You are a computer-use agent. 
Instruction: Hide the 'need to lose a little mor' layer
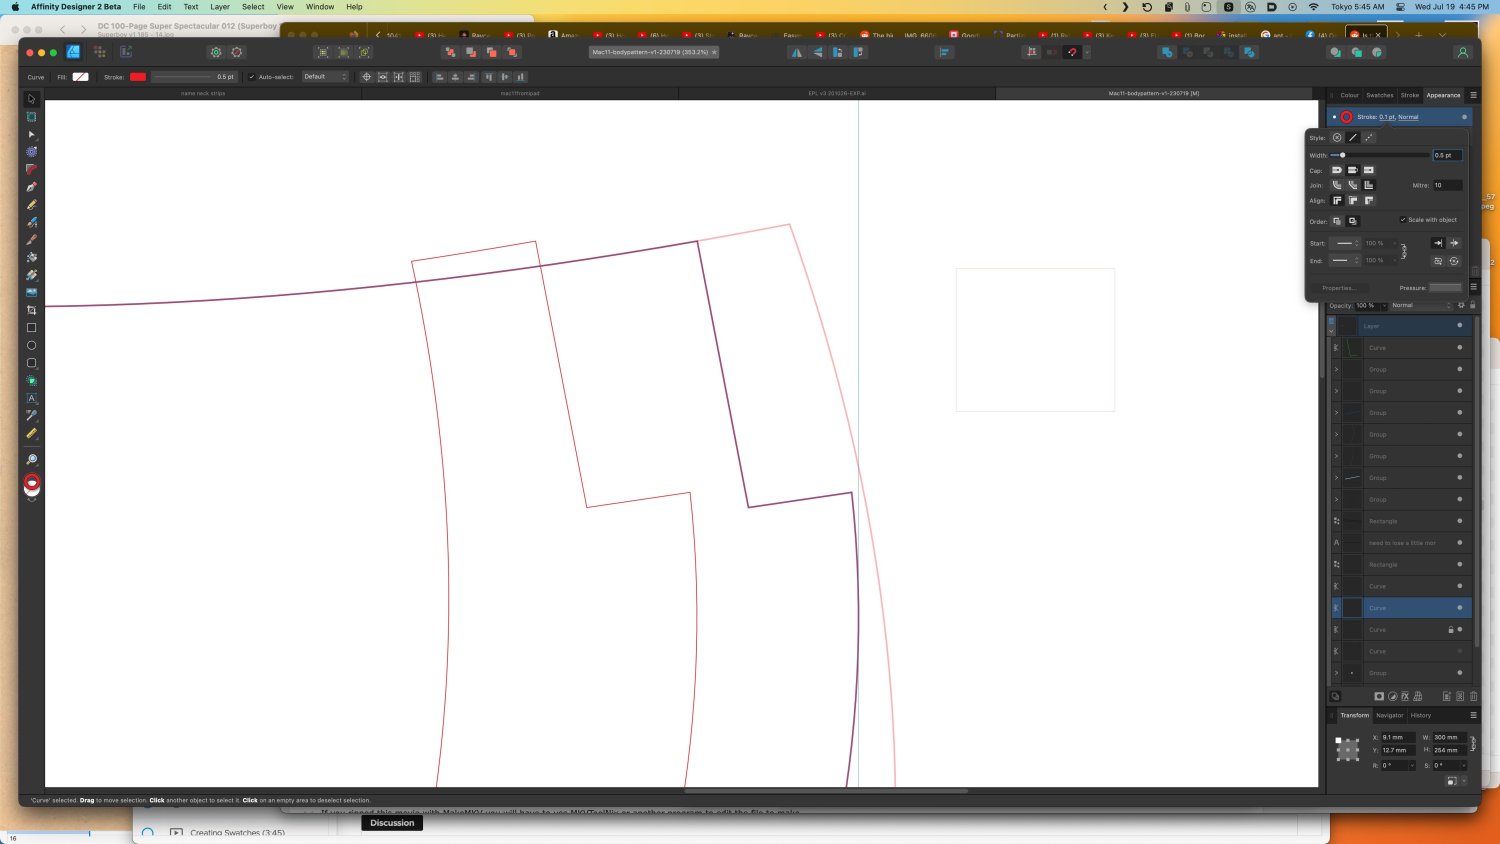tap(1459, 543)
